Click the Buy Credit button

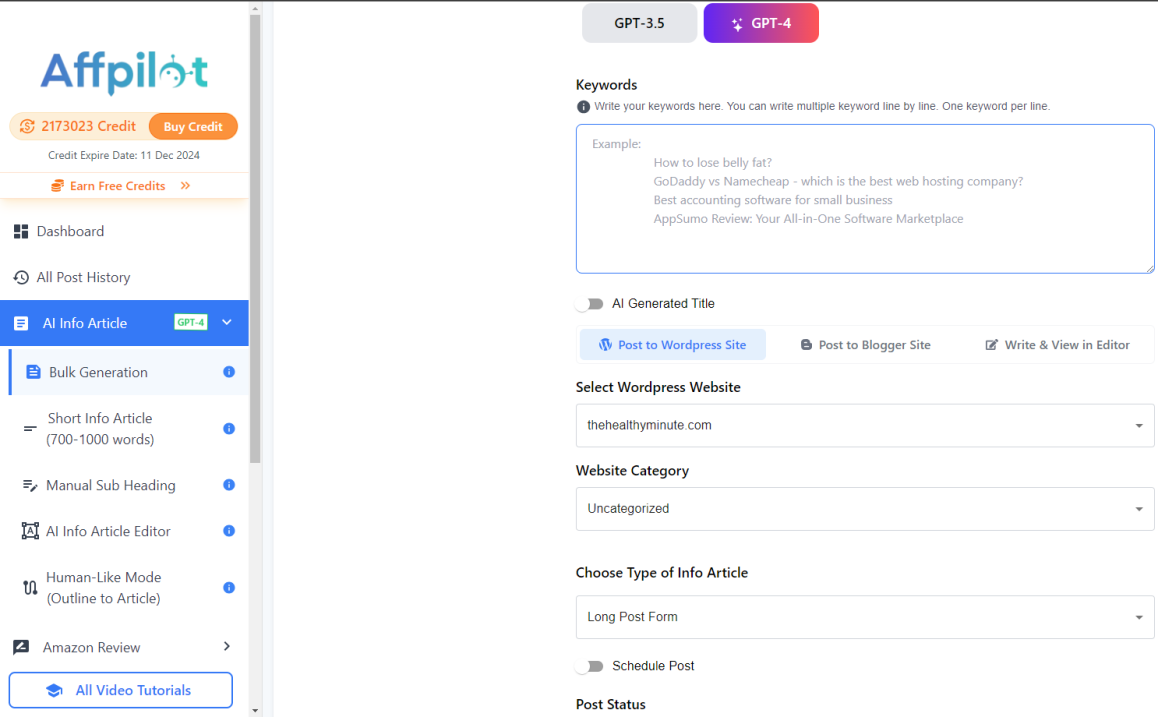click(x=193, y=126)
